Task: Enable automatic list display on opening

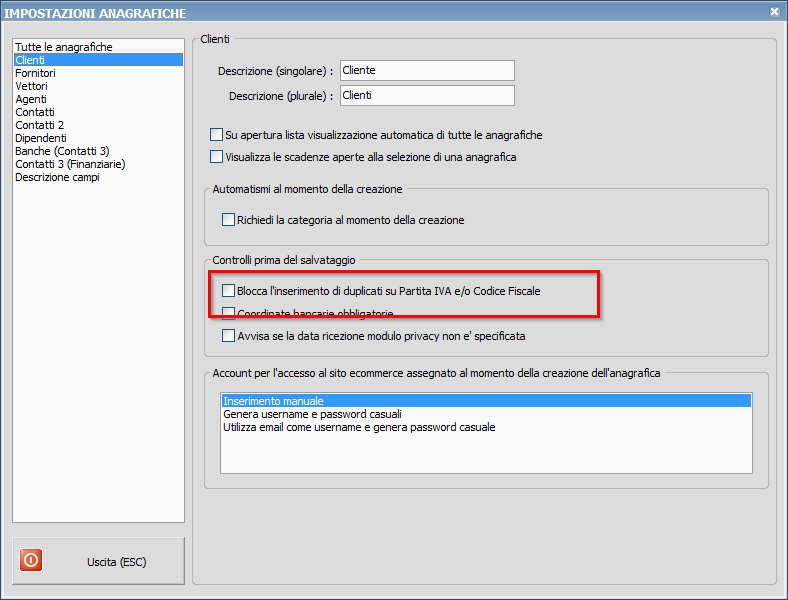Action: (217, 135)
